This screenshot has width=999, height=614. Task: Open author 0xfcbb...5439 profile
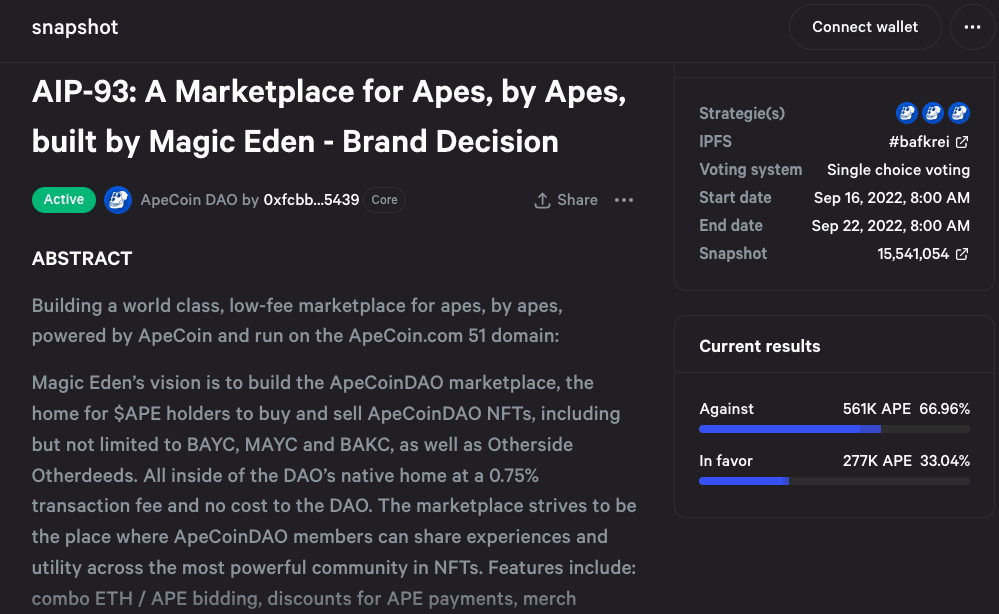click(x=312, y=200)
